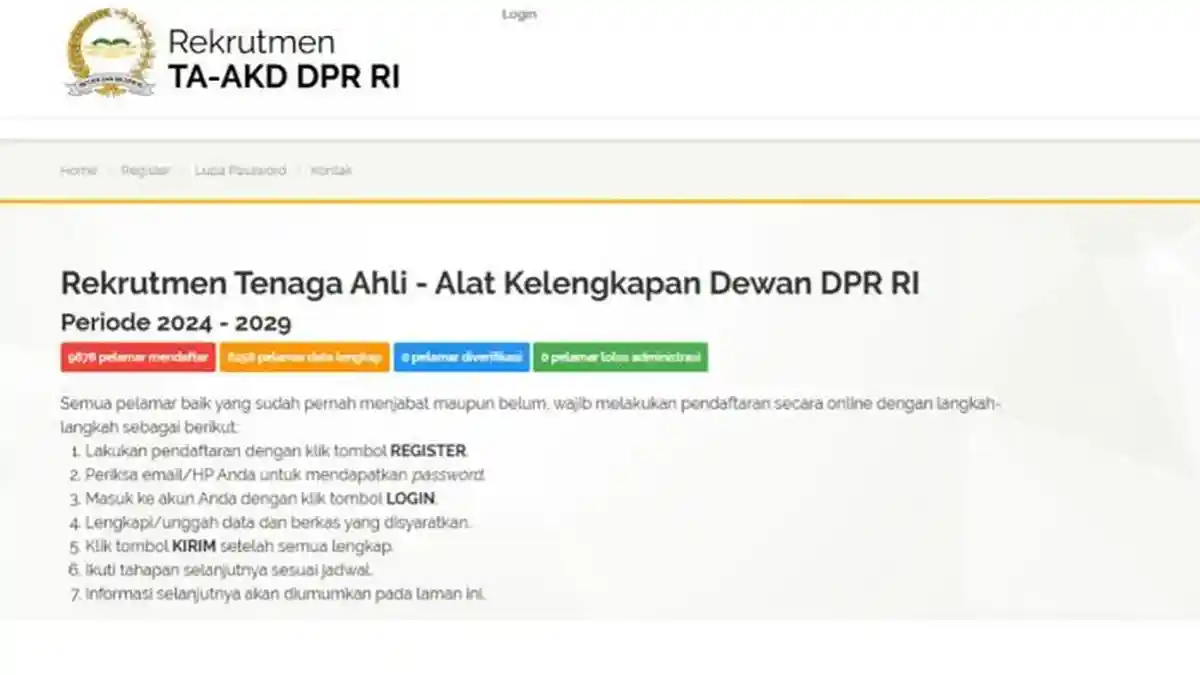Go to the Home menu item
The image size is (1200, 675).
tap(78, 170)
